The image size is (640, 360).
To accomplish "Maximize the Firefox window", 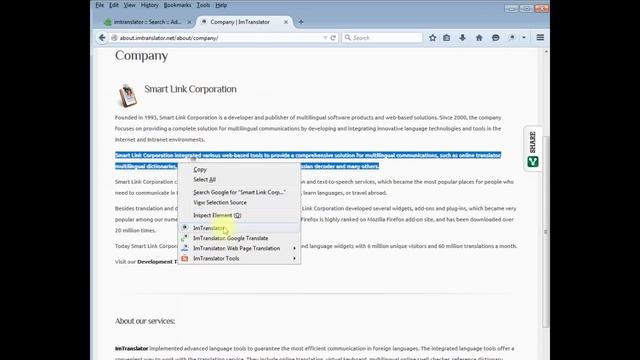I will click(x=526, y=8).
